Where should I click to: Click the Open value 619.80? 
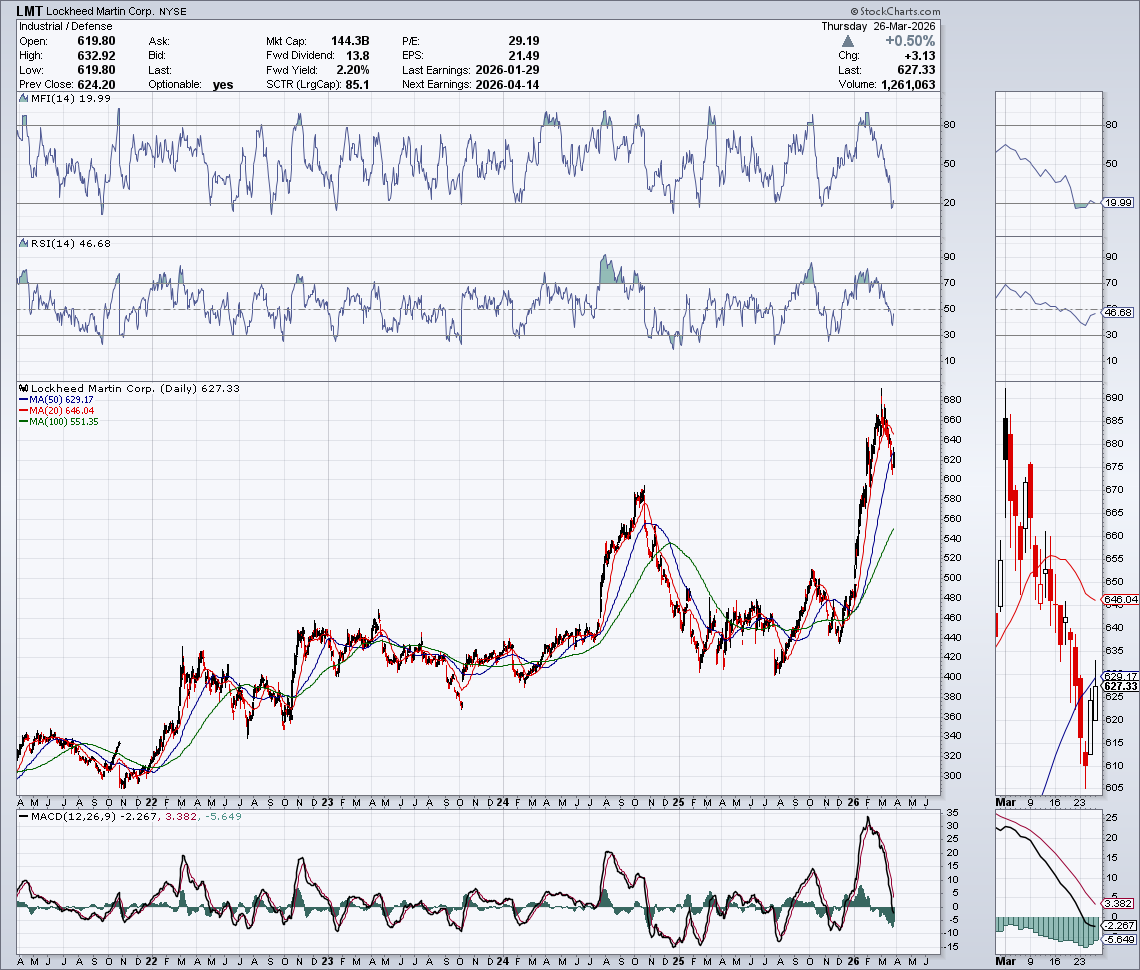(97, 41)
